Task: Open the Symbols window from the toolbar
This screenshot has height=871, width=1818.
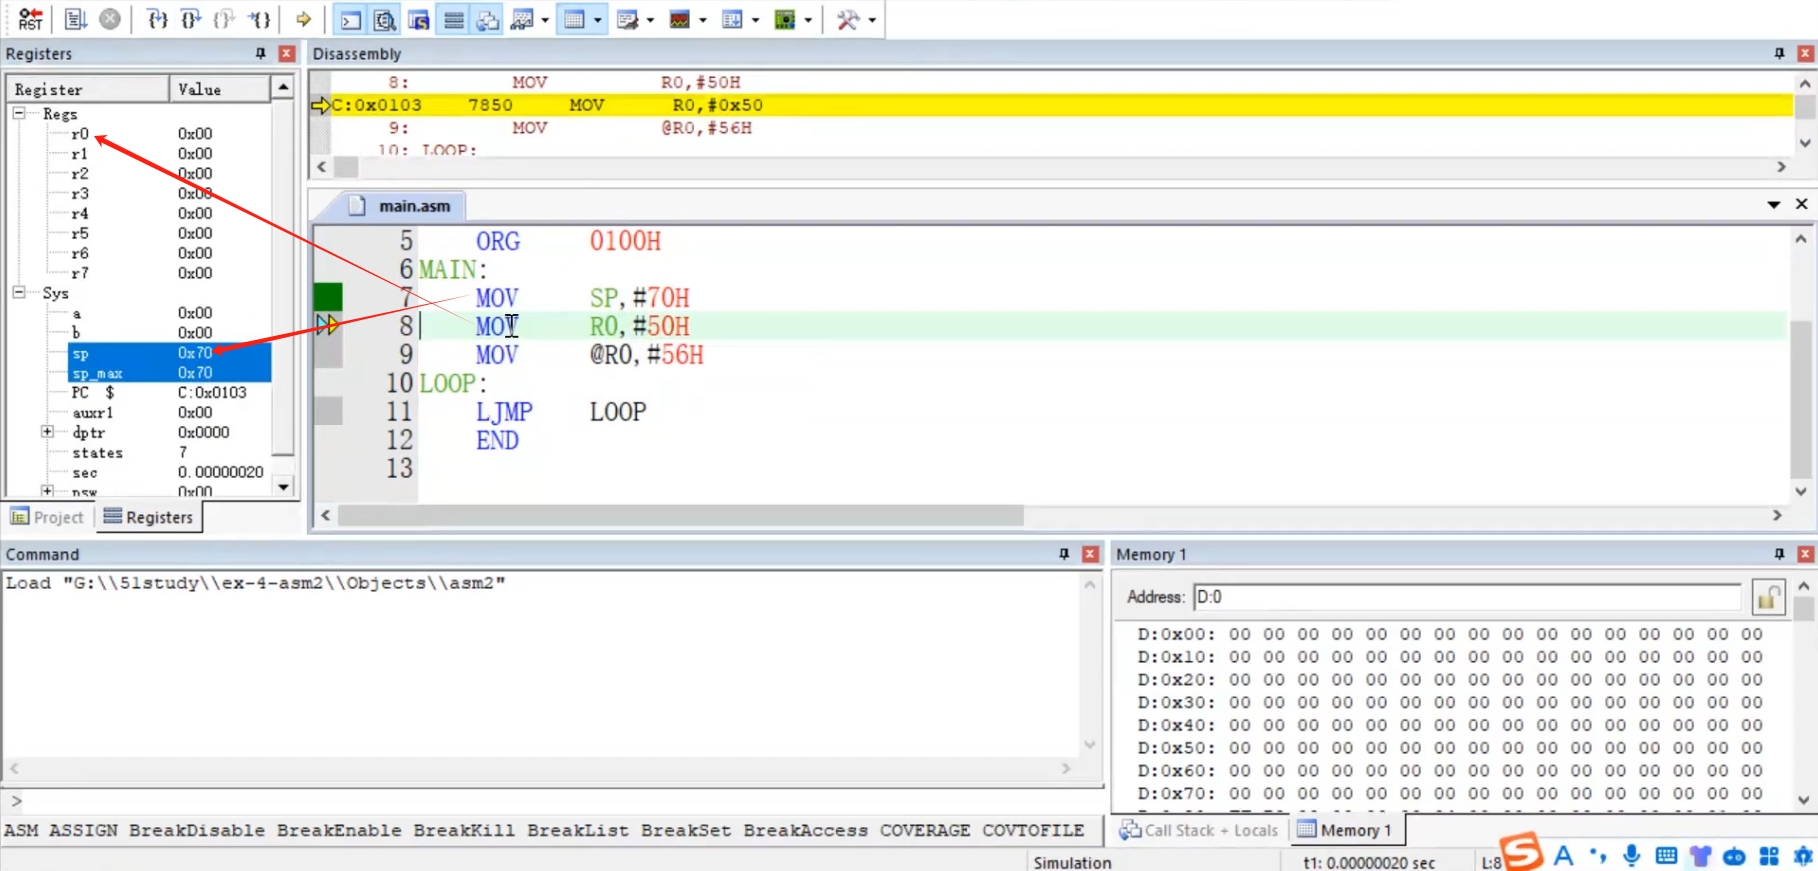Action: pyautogui.click(x=419, y=20)
